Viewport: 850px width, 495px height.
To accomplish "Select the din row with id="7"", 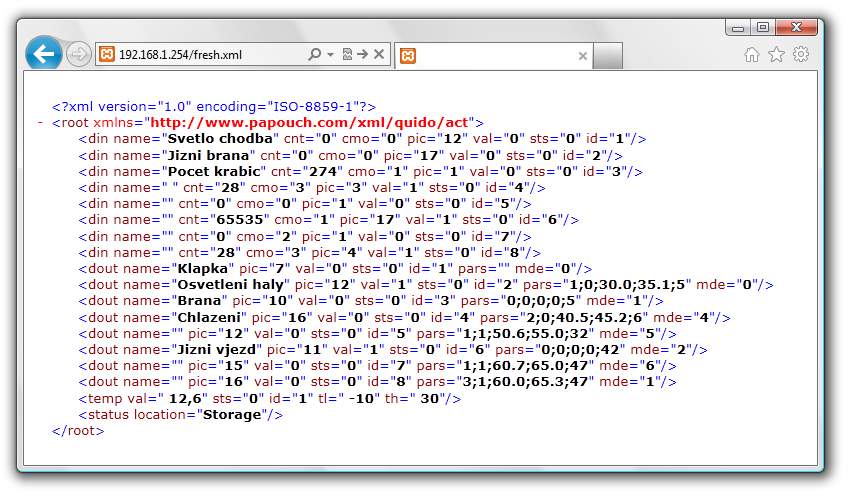I will [x=305, y=236].
